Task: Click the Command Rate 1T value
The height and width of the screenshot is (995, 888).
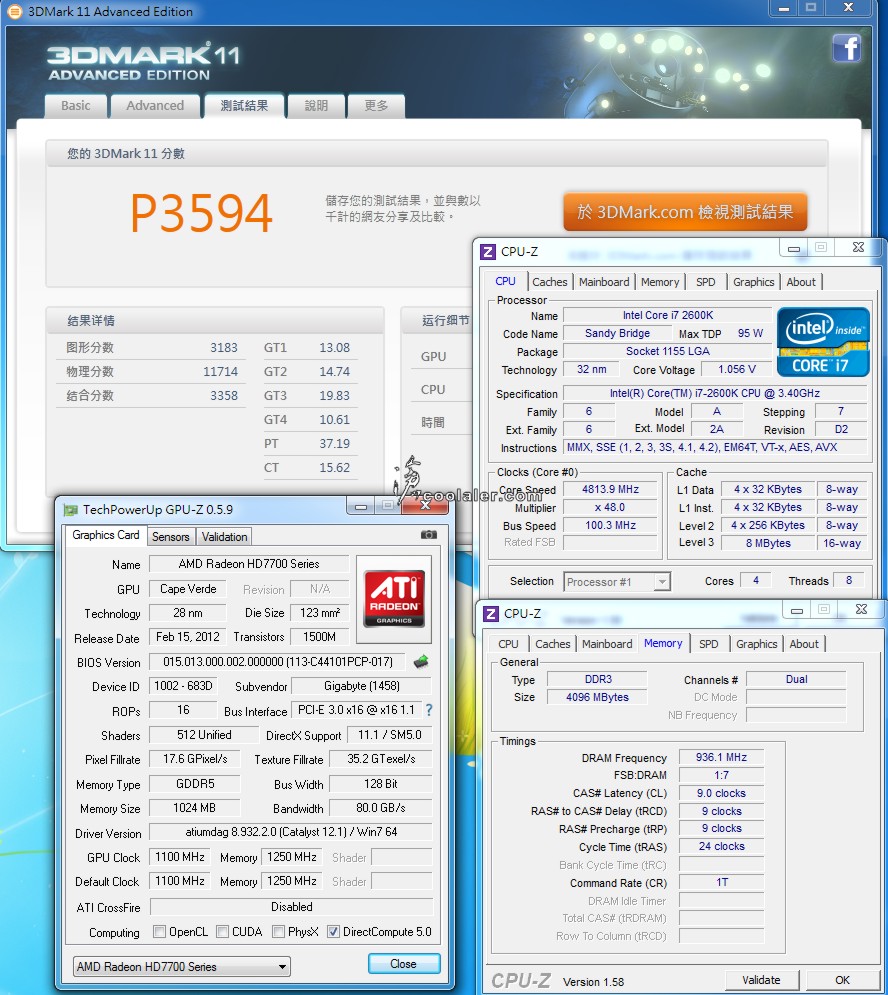Action: 721,882
